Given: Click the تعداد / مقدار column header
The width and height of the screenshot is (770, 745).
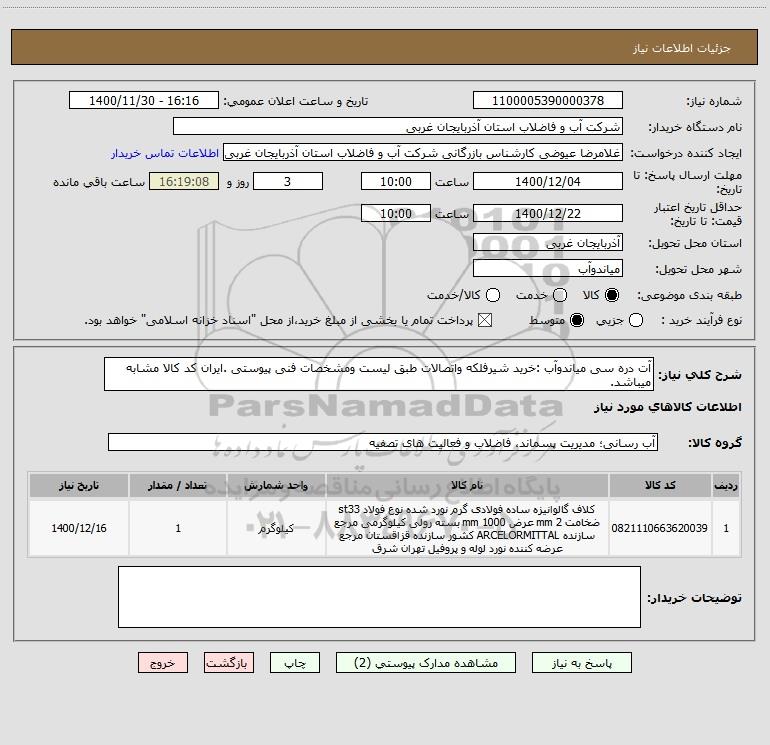Looking at the screenshot, I should point(178,485).
